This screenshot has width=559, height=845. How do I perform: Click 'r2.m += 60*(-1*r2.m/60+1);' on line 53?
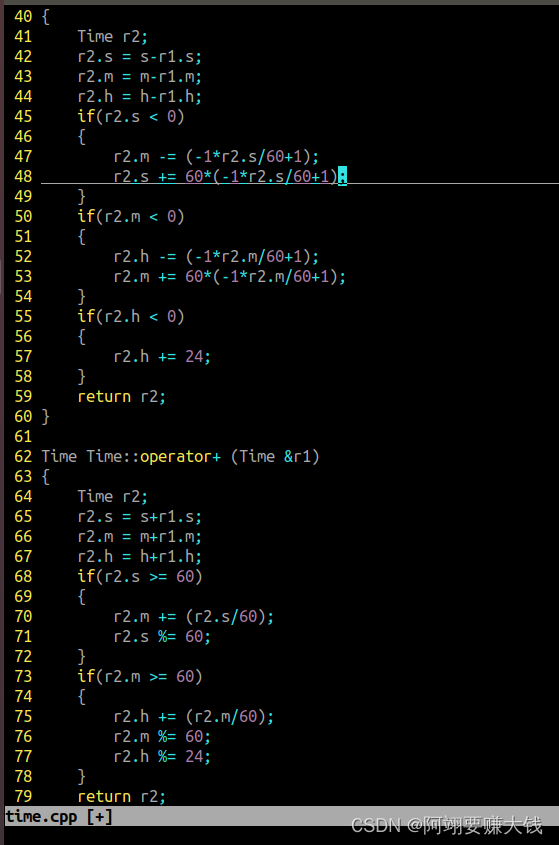(x=230, y=276)
